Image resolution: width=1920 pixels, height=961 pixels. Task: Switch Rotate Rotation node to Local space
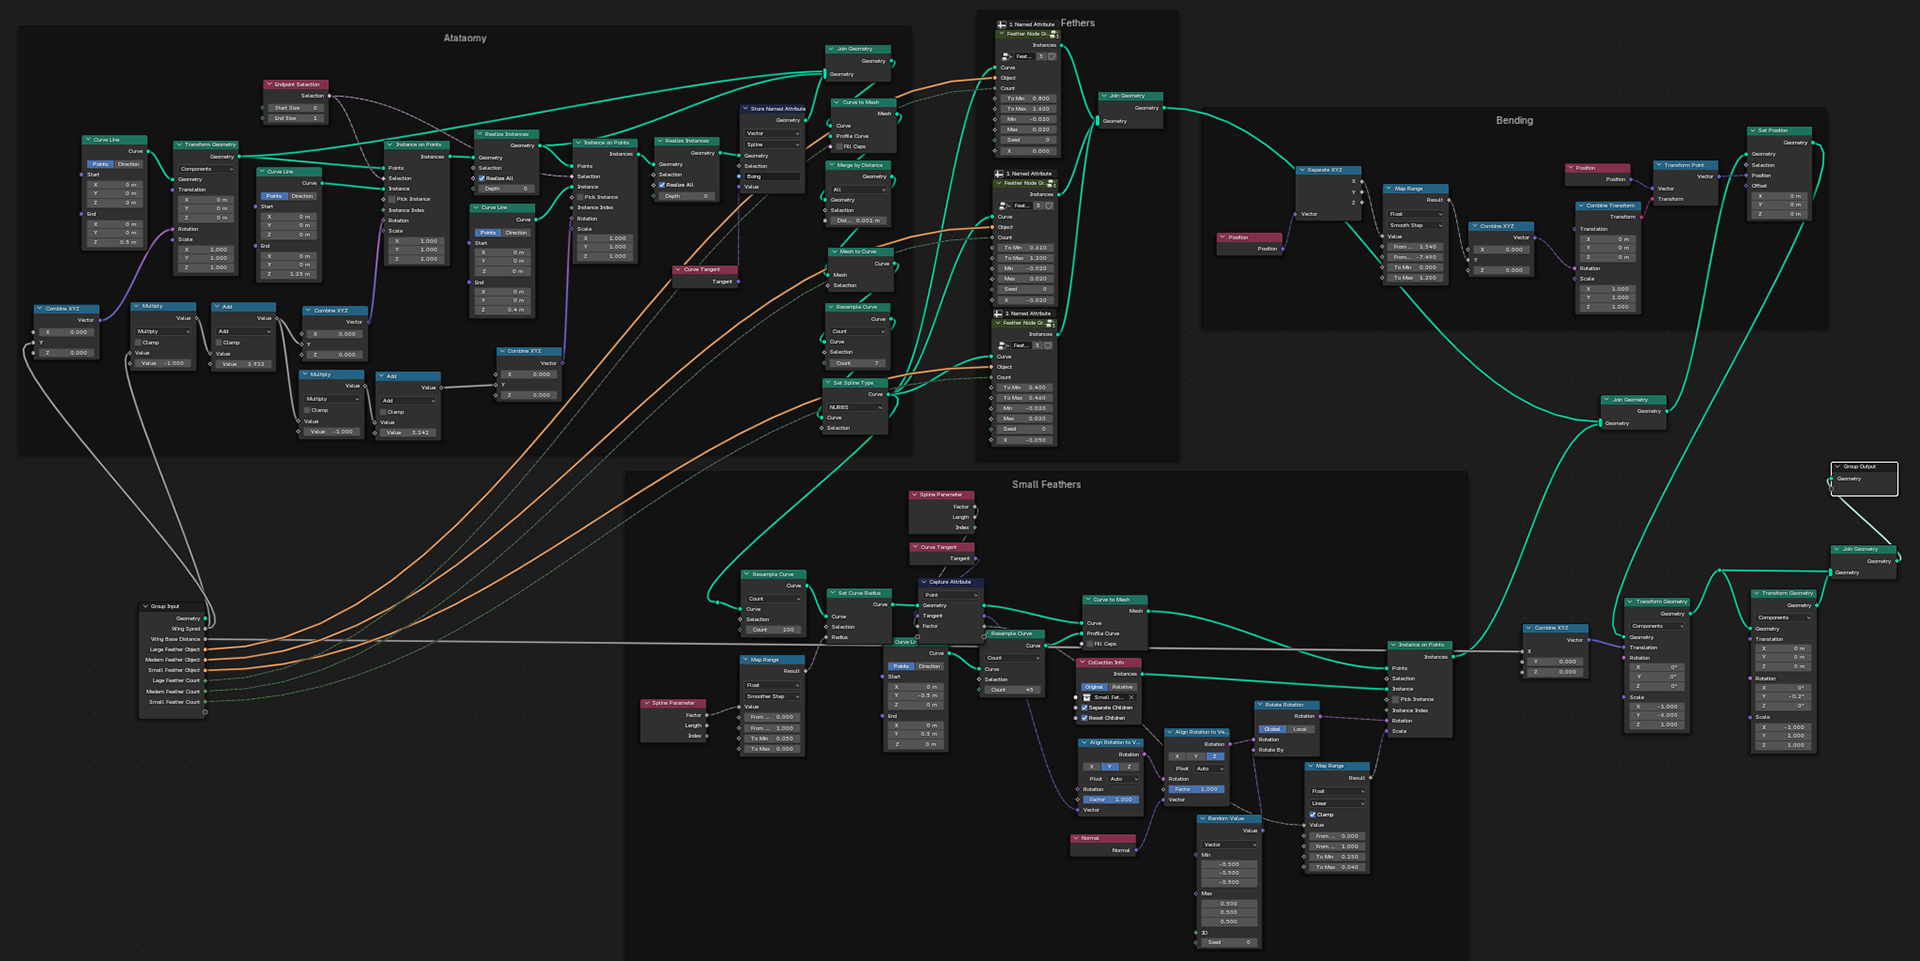point(1300,729)
